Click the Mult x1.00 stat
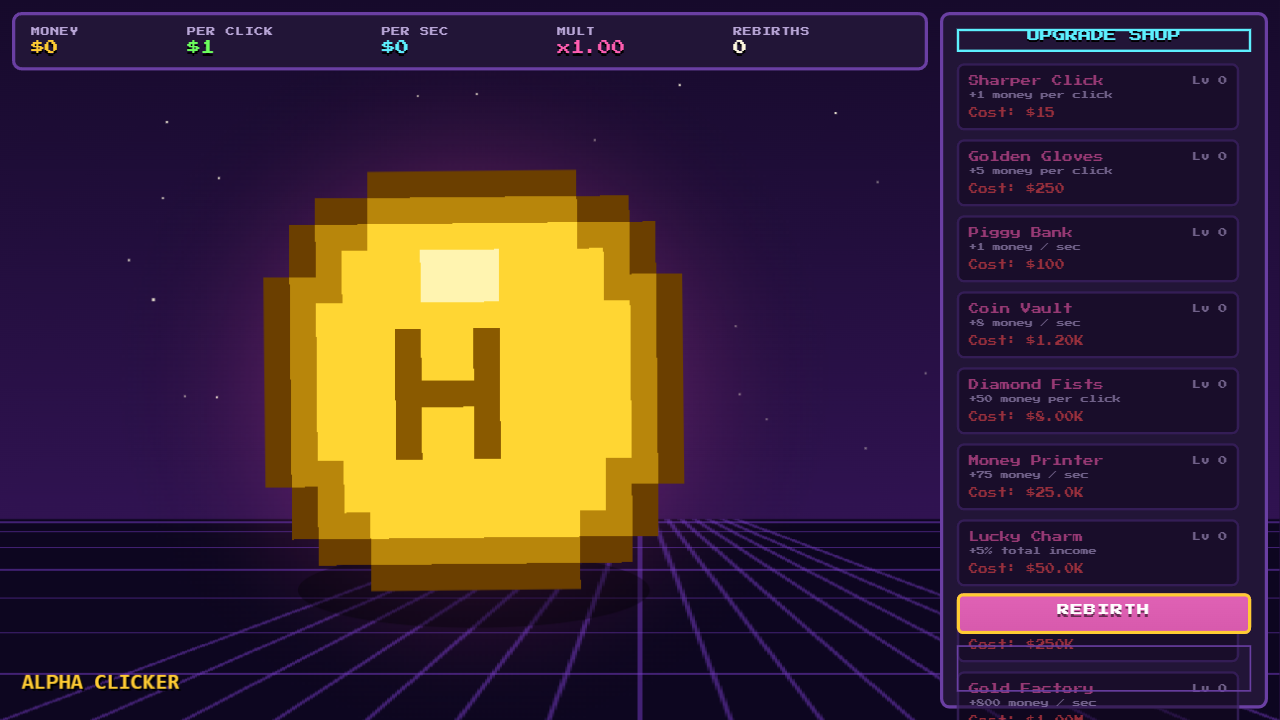 pos(590,40)
